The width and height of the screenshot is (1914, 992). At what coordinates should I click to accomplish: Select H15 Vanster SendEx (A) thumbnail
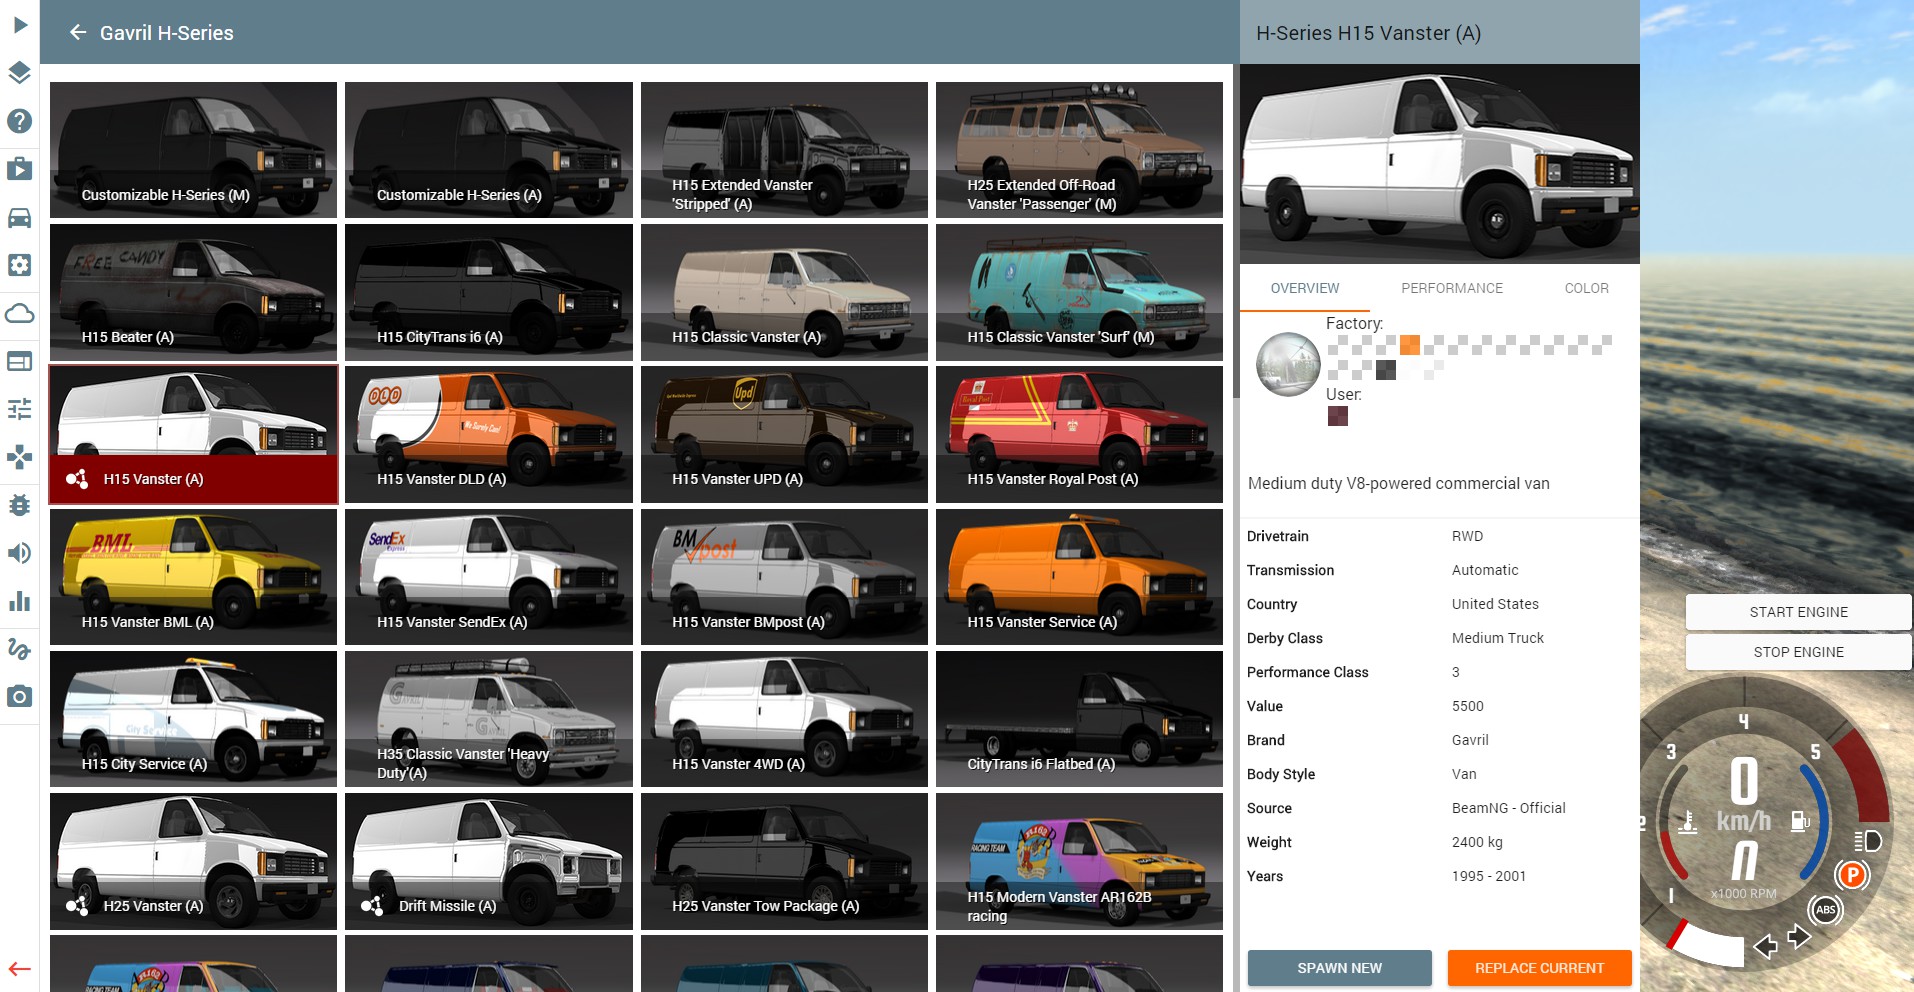(489, 577)
